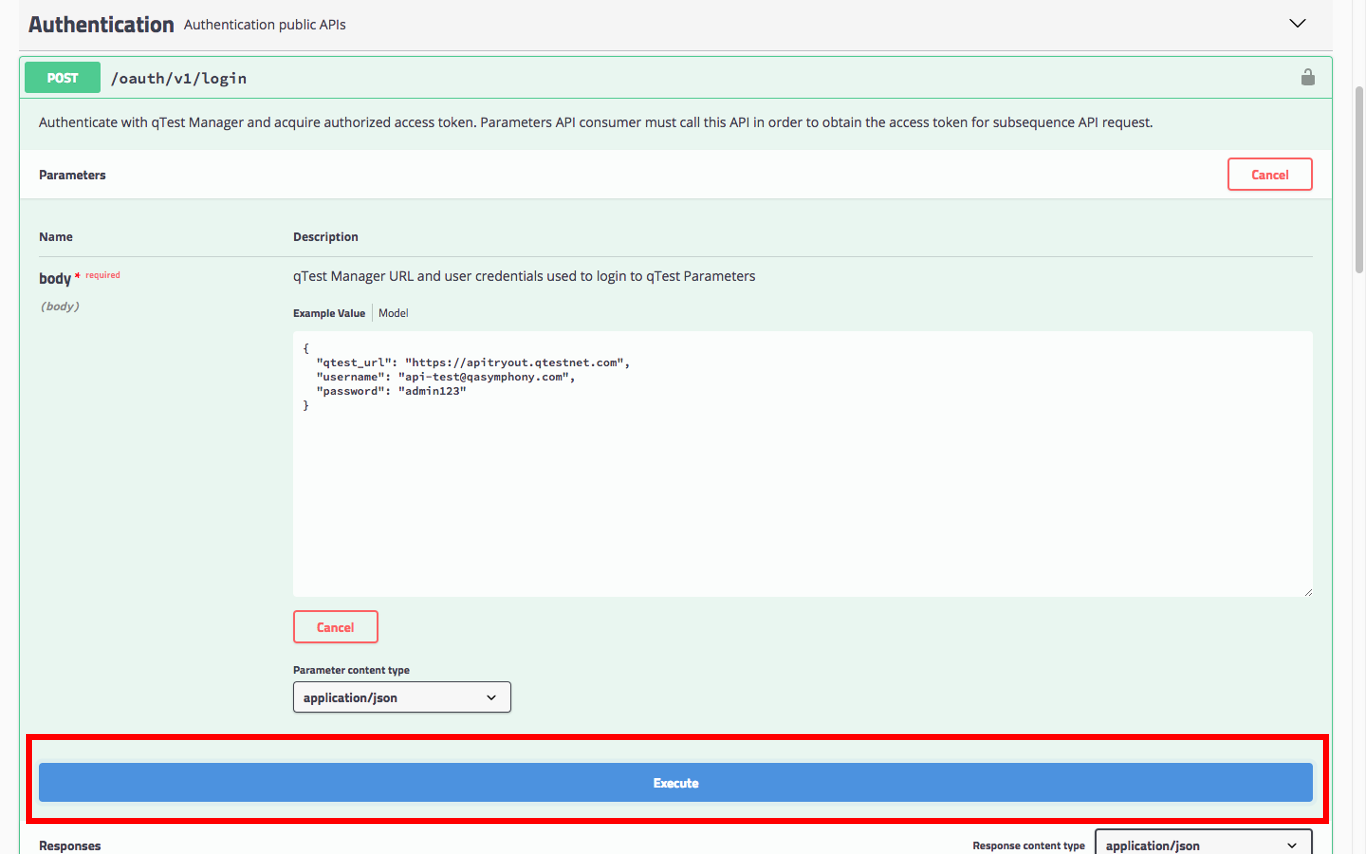Click the Authentication section heading
The image size is (1366, 854).
(x=101, y=24)
